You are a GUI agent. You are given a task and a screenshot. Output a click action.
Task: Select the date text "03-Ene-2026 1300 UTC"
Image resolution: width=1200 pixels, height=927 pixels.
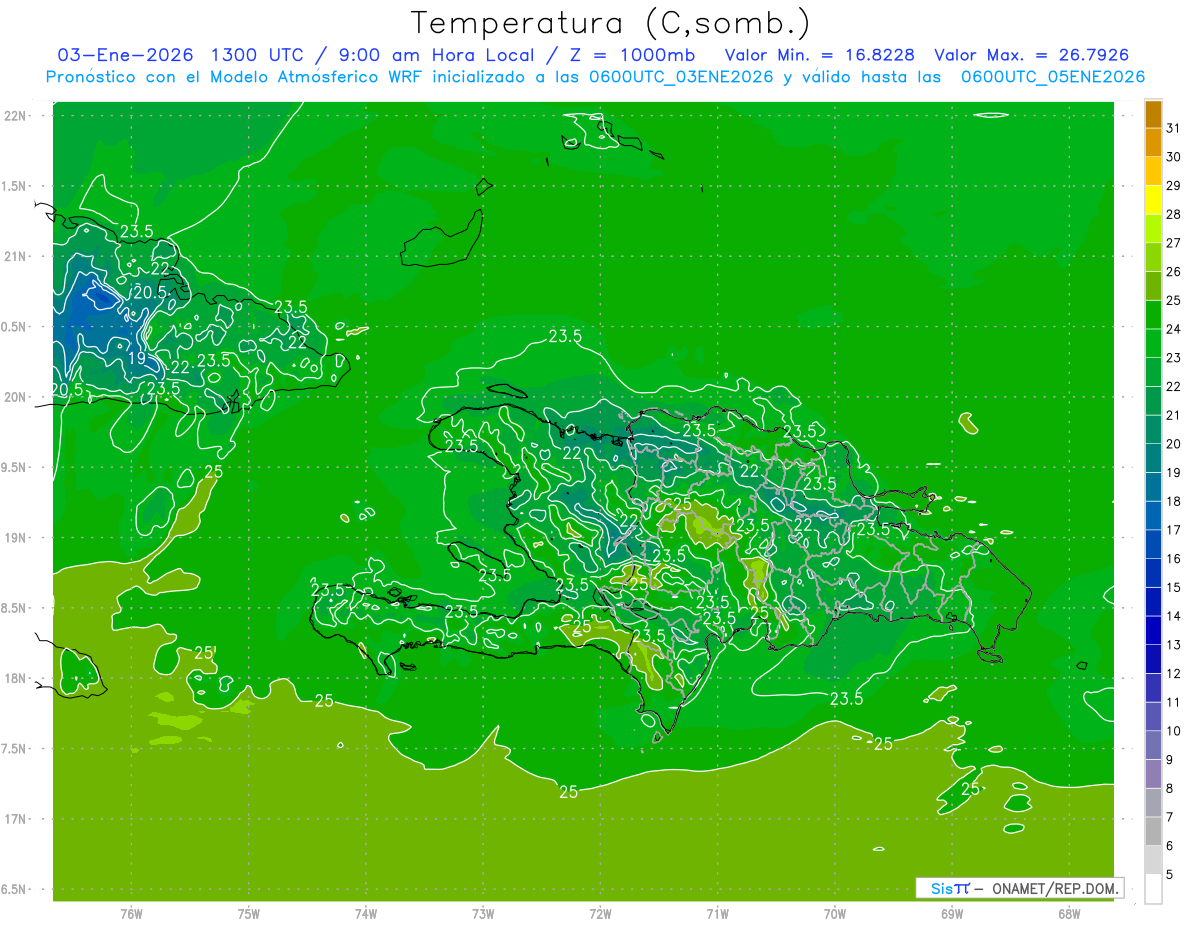180,55
